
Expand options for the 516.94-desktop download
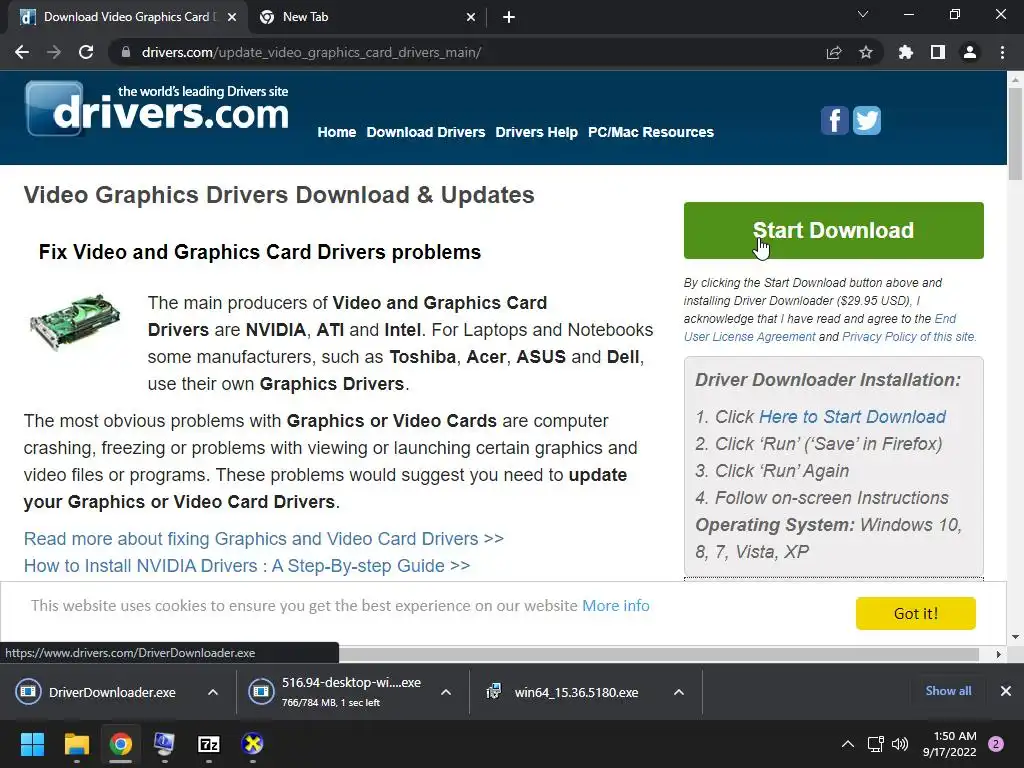coord(446,692)
